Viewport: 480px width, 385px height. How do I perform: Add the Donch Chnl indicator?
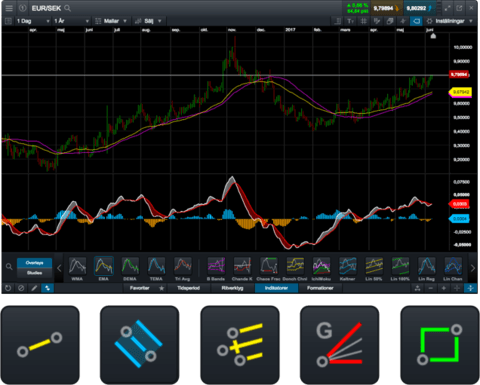coord(295,269)
